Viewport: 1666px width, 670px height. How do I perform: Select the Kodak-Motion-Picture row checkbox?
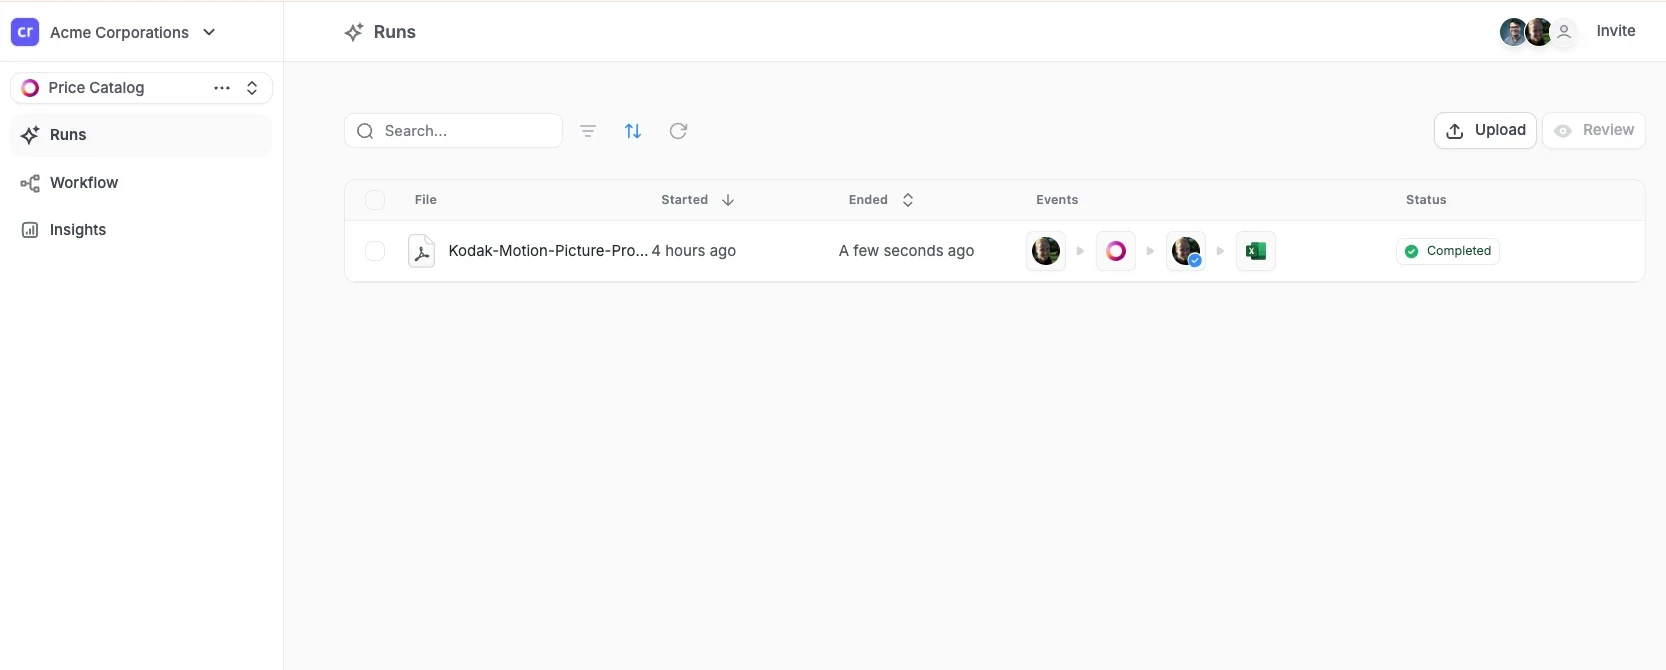(375, 251)
